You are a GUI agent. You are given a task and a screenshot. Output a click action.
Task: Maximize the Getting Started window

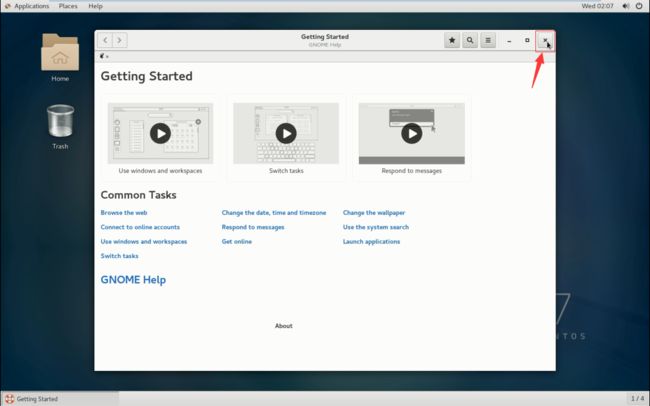[527, 40]
